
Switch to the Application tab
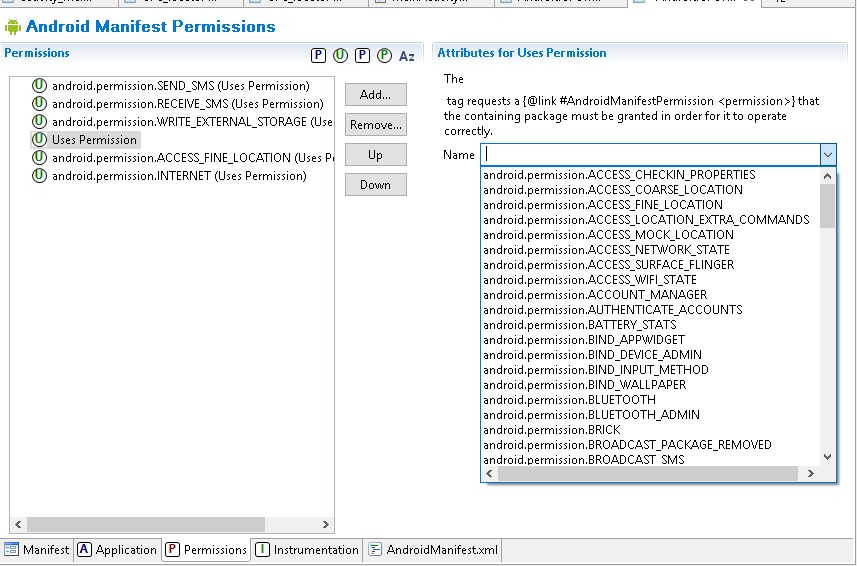(117, 549)
